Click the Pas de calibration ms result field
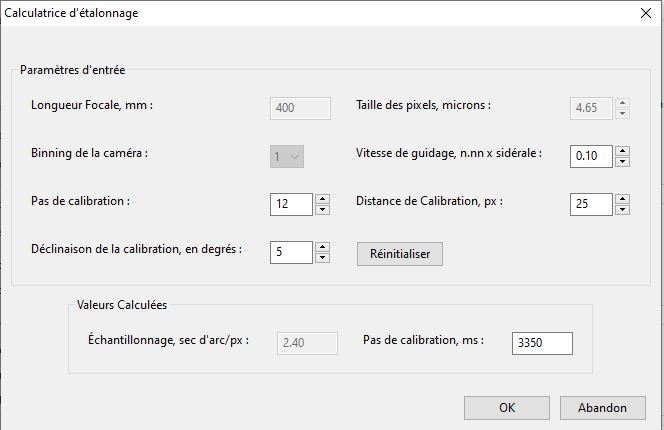This screenshot has width=664, height=430. 541,343
